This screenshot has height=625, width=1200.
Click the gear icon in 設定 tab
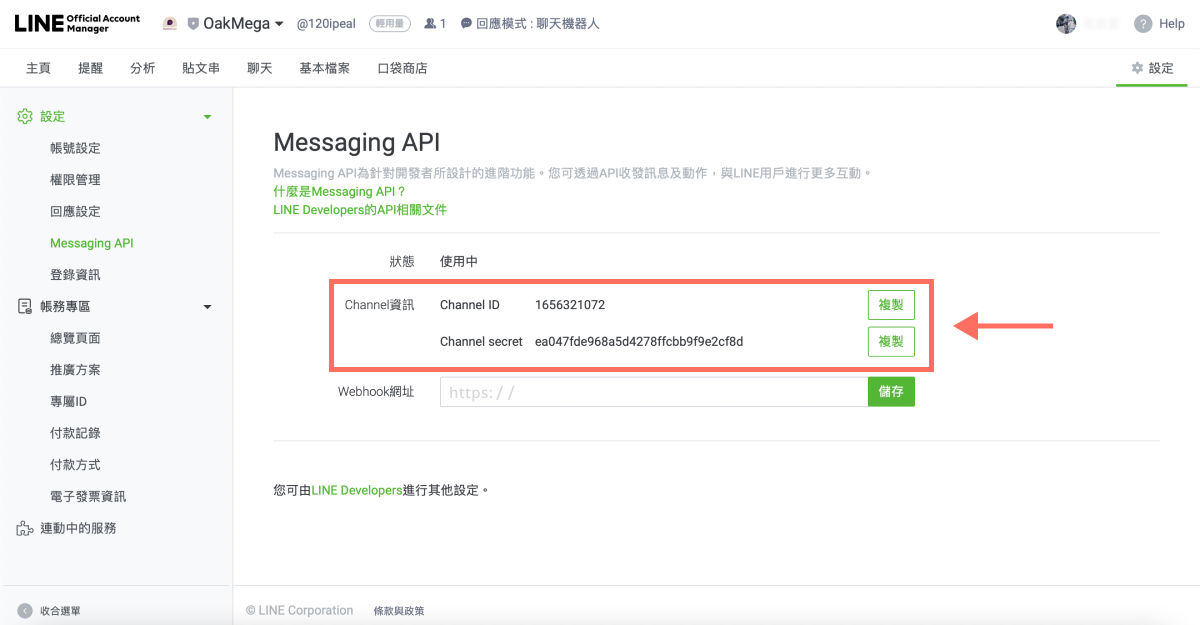pos(1137,68)
